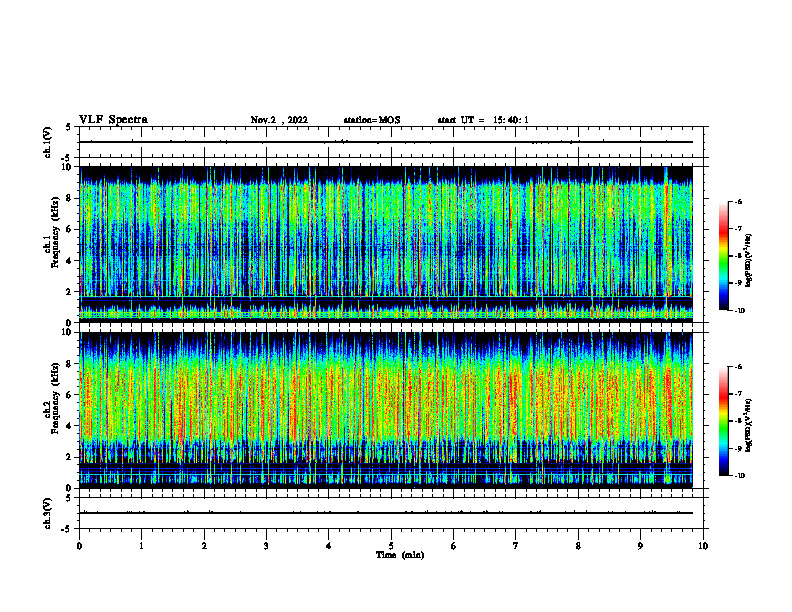Click the ch.1 voltage waveform line

[x=386, y=142]
